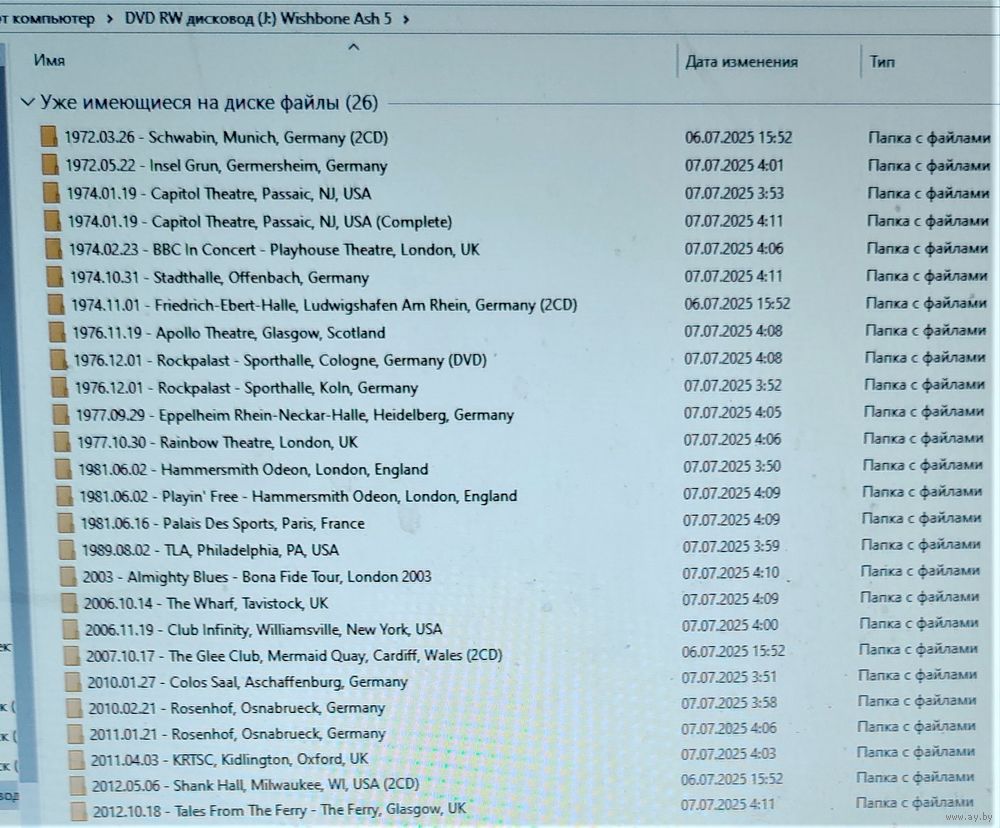Select folder icon of 2007.10.17 The Glee Club
The image size is (1000, 828).
(72, 656)
